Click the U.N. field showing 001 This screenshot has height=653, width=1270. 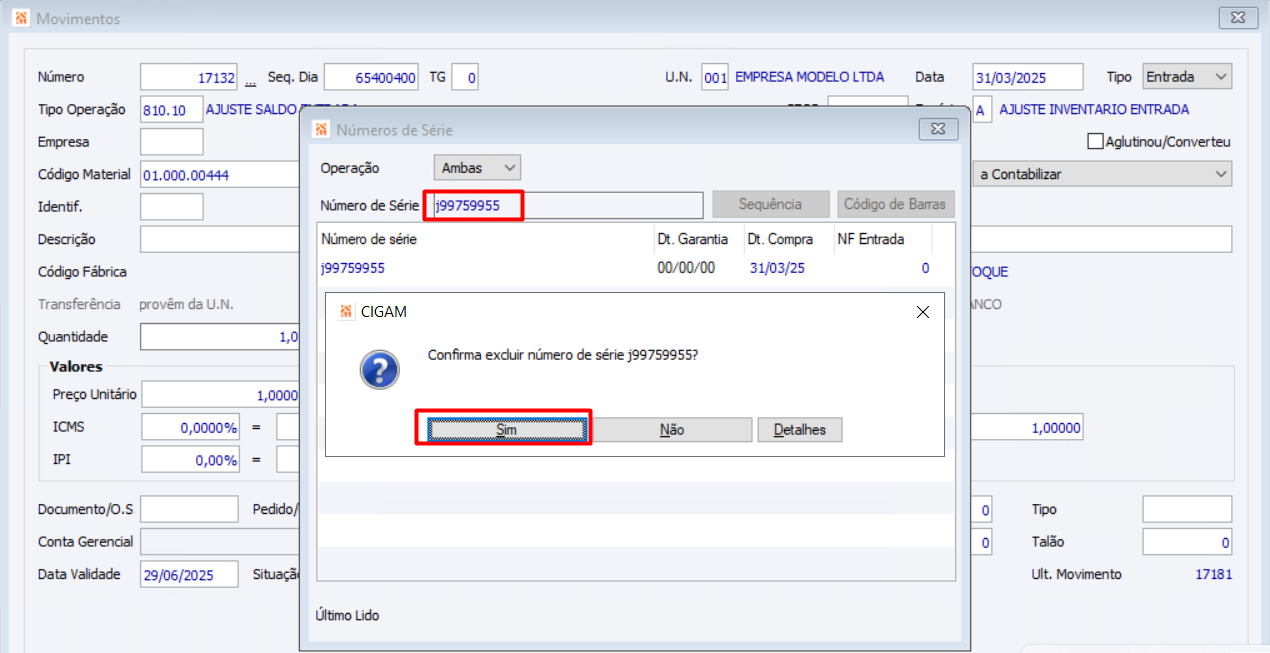(x=715, y=77)
